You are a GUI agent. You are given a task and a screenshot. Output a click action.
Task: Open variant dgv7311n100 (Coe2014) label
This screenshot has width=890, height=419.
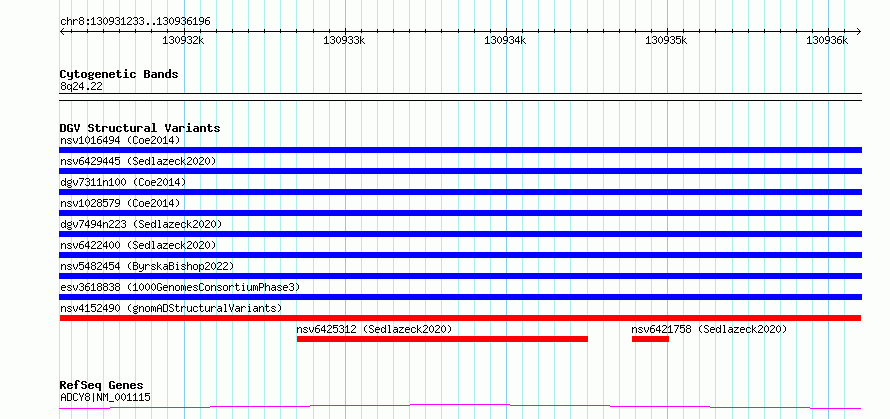click(x=123, y=182)
